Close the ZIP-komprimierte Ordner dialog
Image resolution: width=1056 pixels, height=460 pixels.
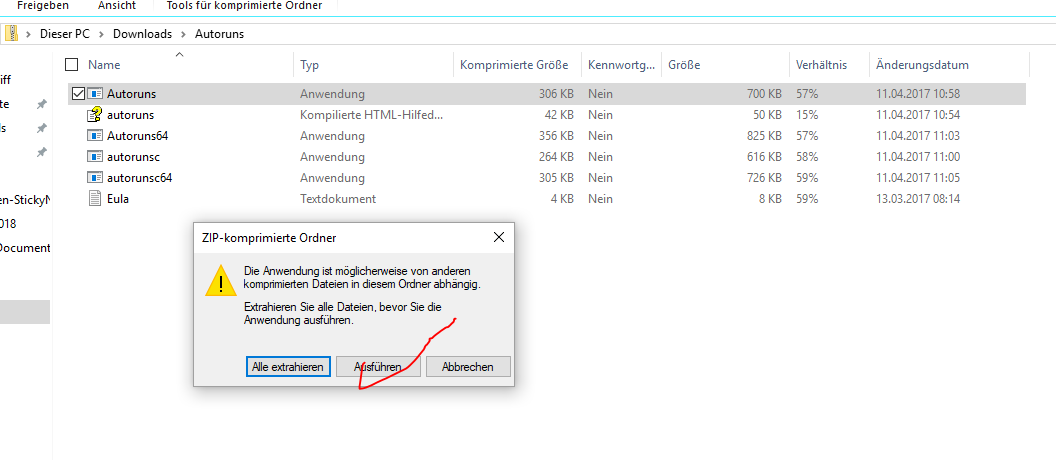[x=498, y=237]
